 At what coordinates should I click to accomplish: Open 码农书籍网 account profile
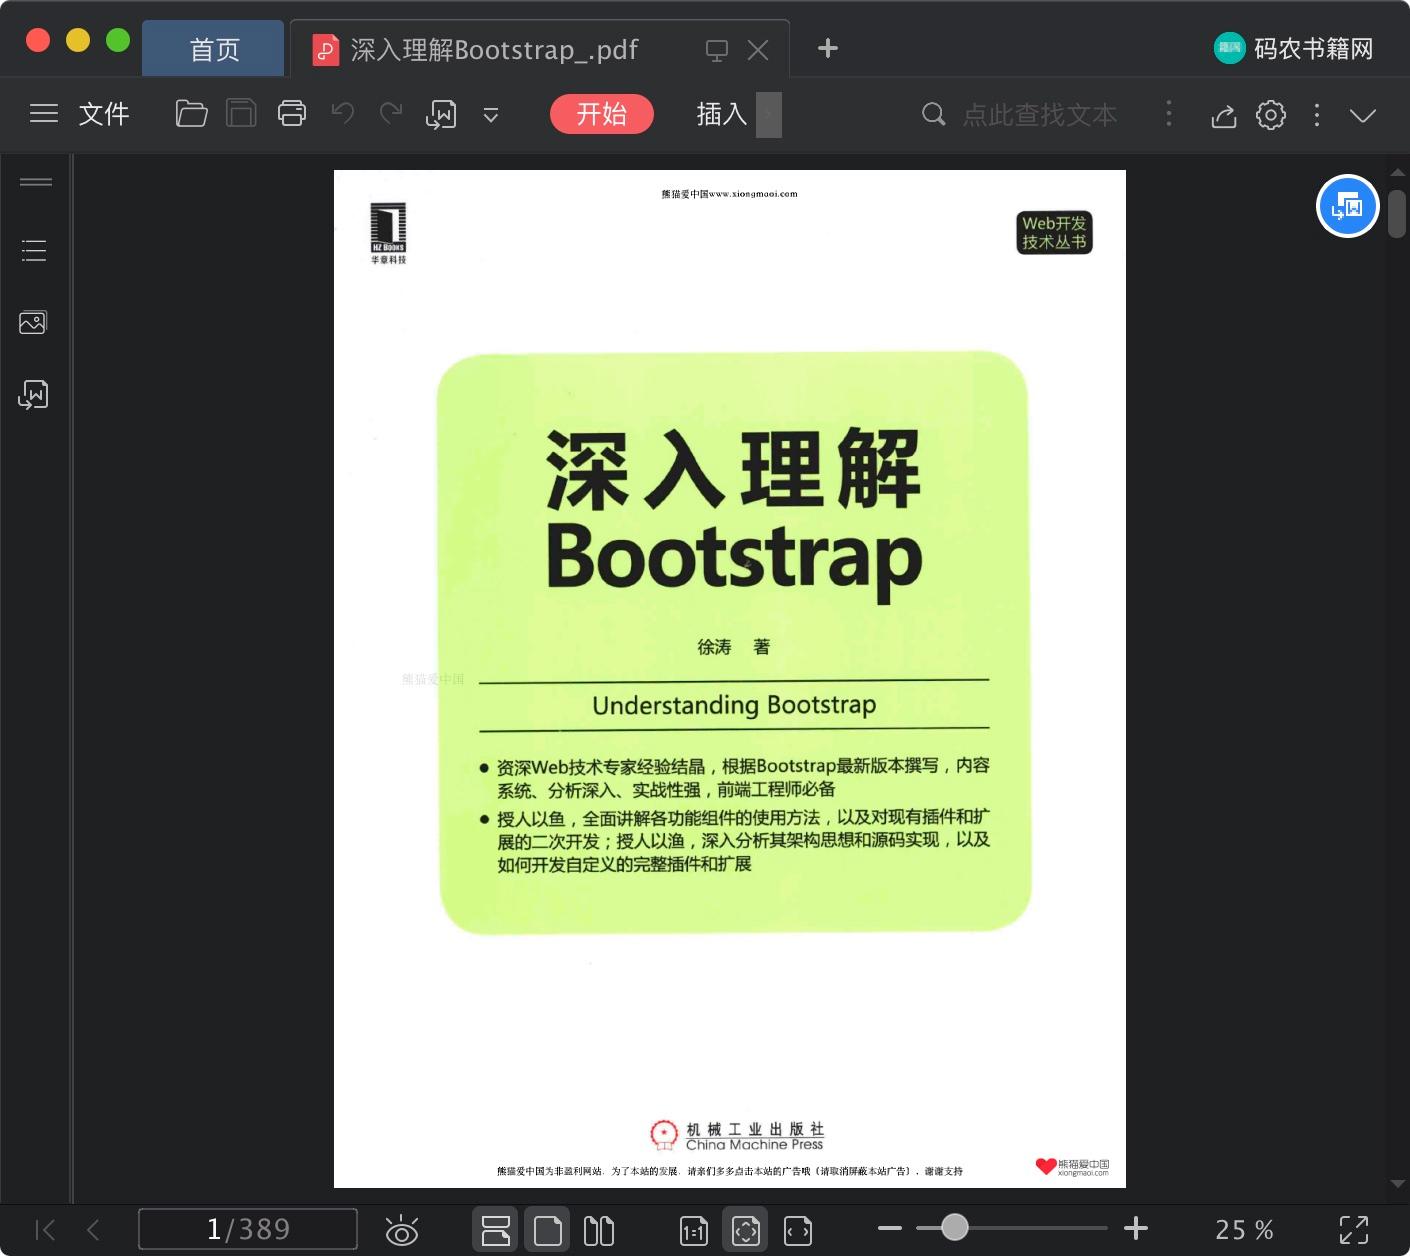[x=1293, y=48]
